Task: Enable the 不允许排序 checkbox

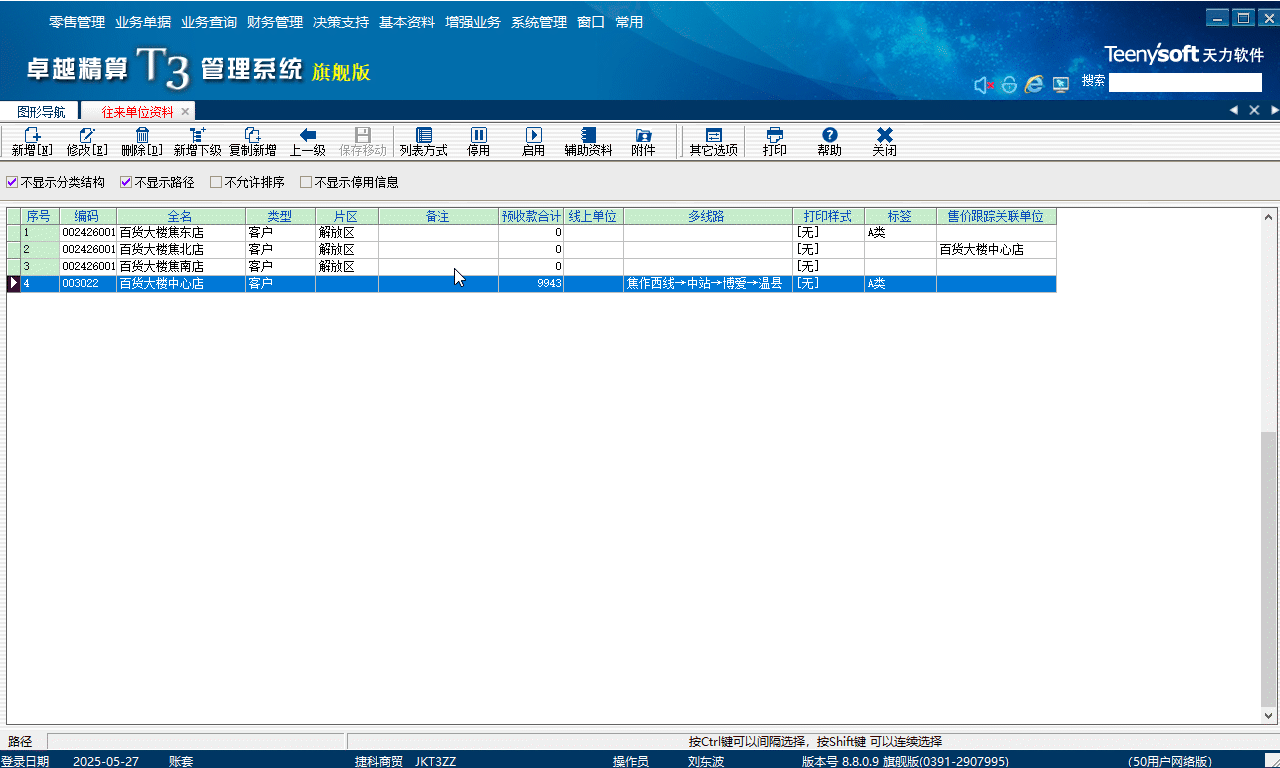Action: pyautogui.click(x=216, y=183)
